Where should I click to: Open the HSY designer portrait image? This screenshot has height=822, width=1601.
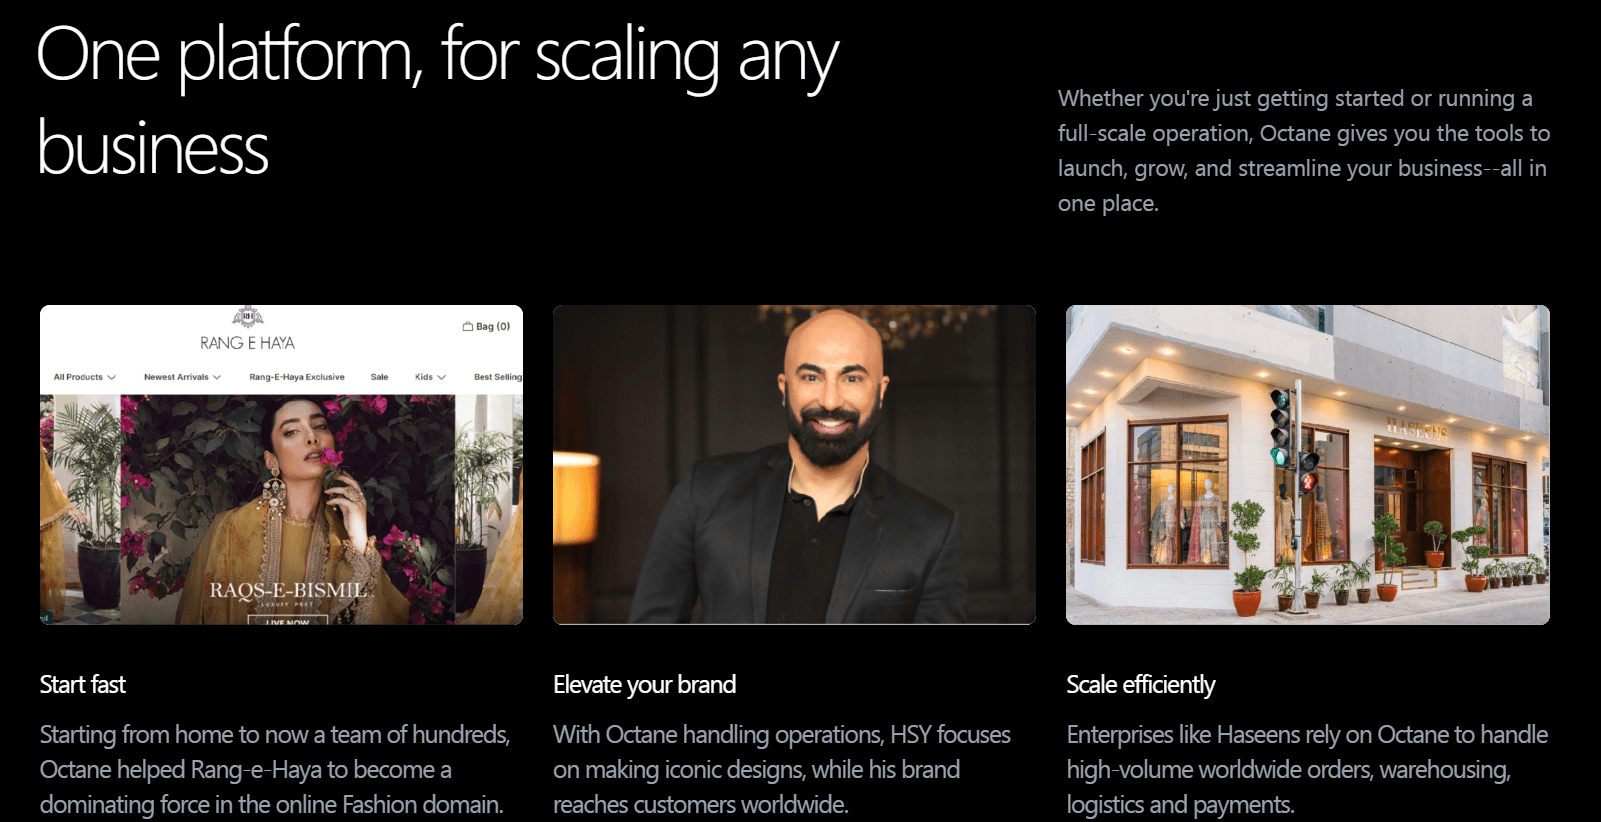(x=794, y=465)
